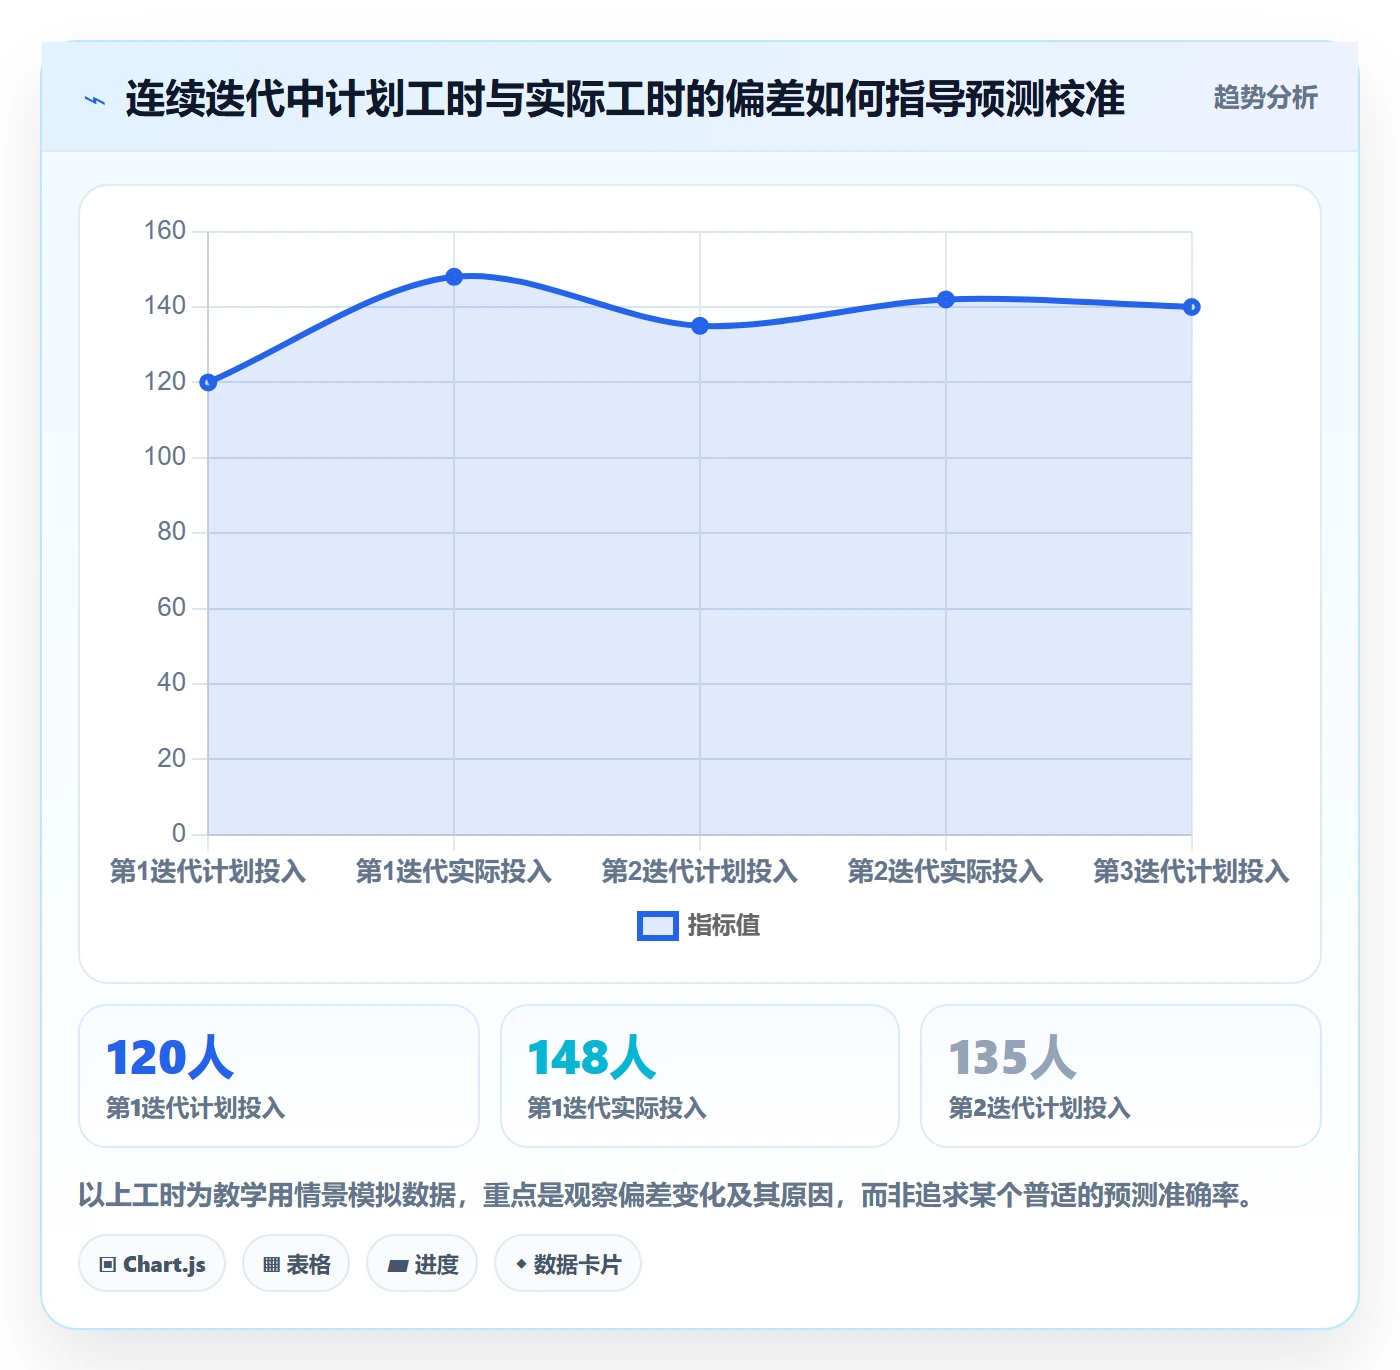Click the data point for 第2迭代实际投入

point(946,299)
